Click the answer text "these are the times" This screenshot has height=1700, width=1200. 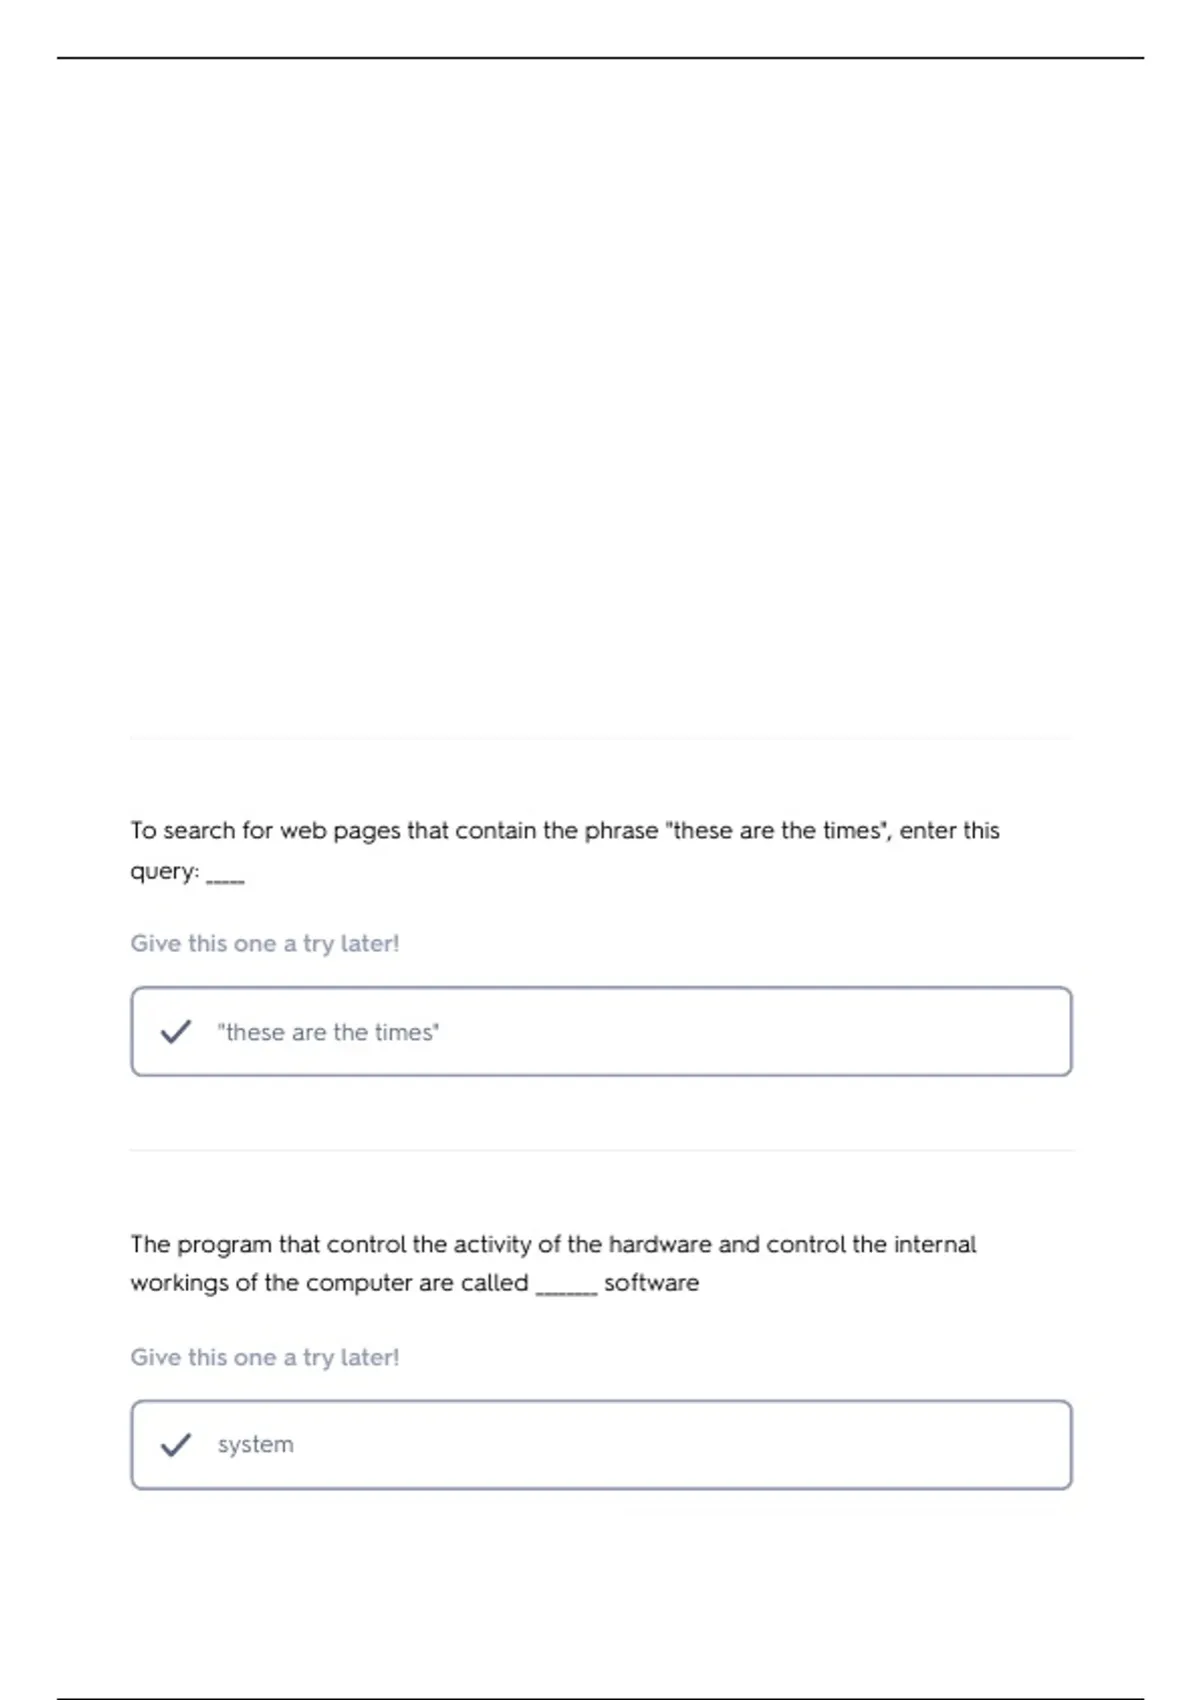328,1032
